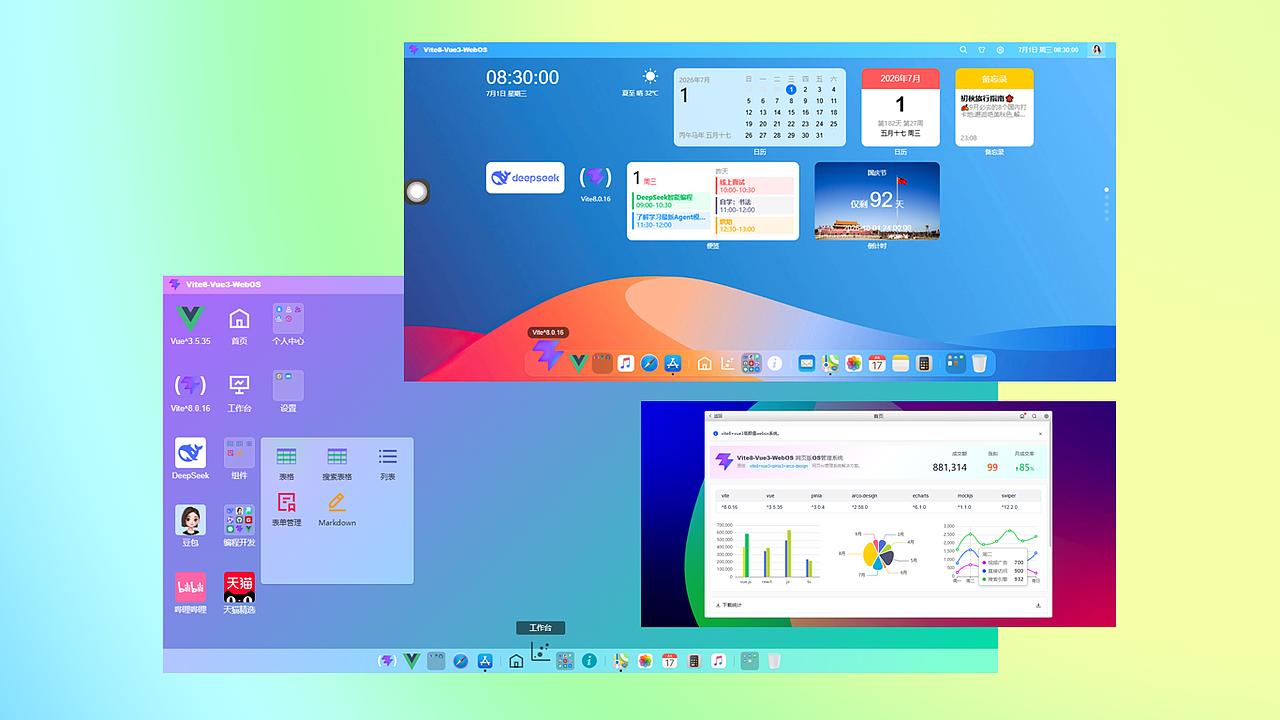Open the 国庆节 countdown widget
Image resolution: width=1280 pixels, height=720 pixels.
coord(877,200)
